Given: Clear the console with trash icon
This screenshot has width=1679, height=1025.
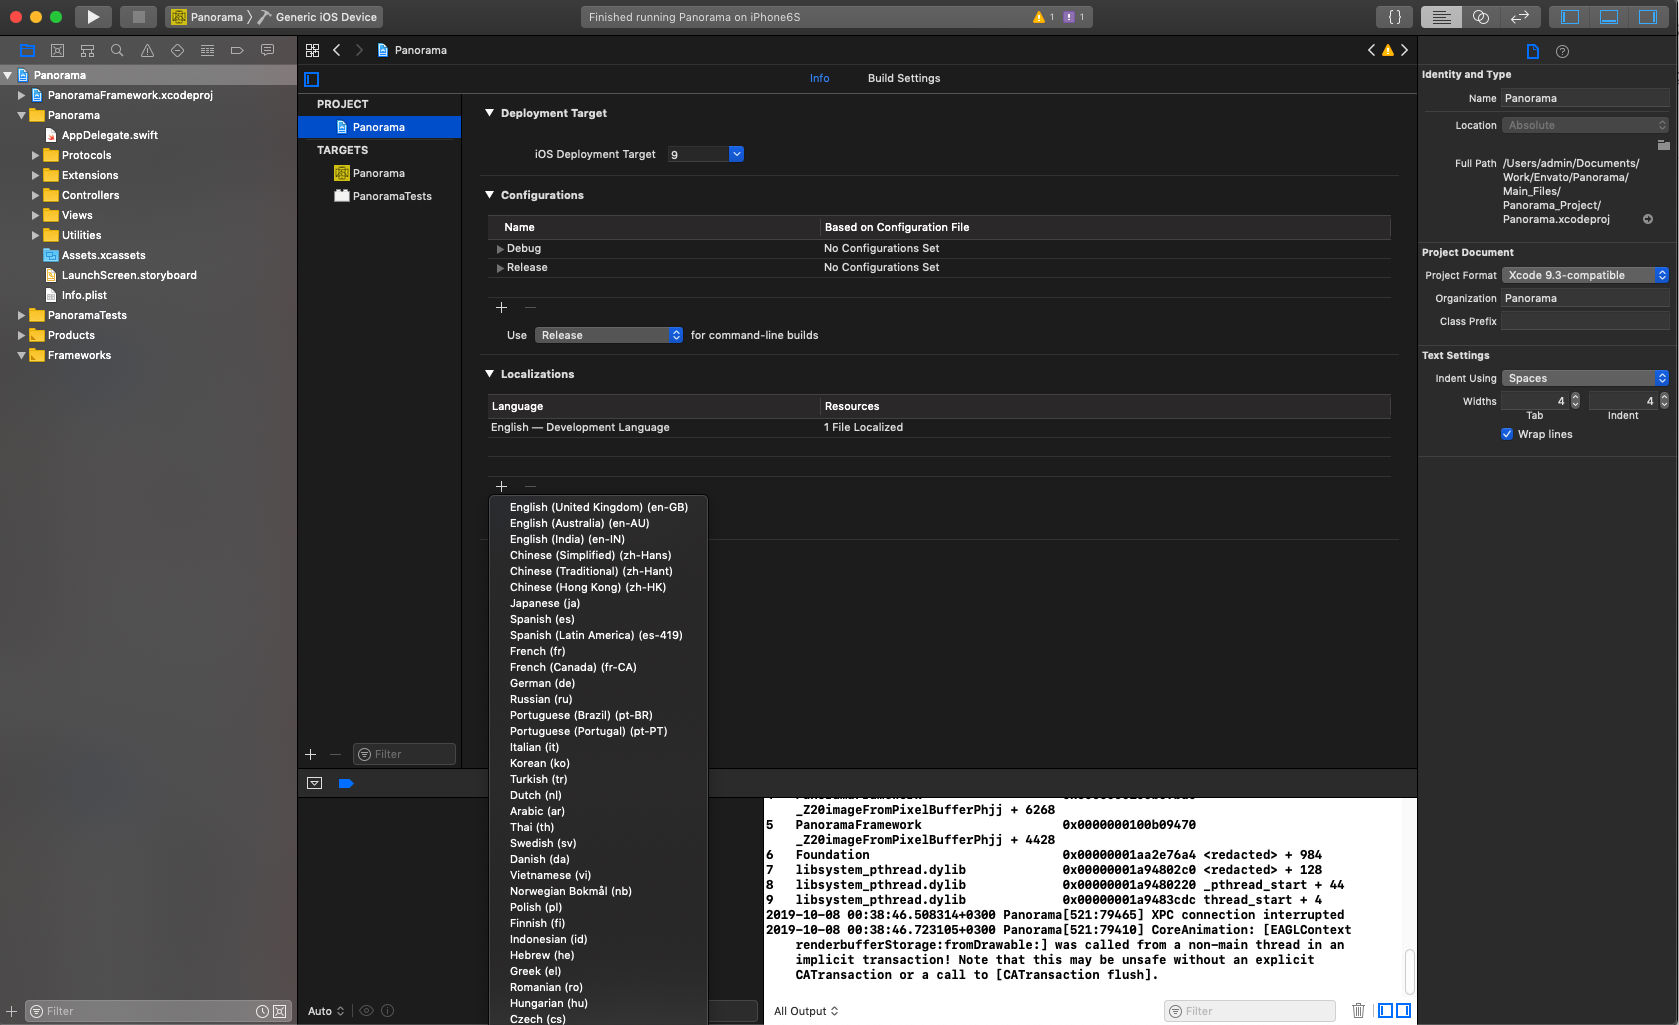Looking at the screenshot, I should (x=1358, y=1011).
